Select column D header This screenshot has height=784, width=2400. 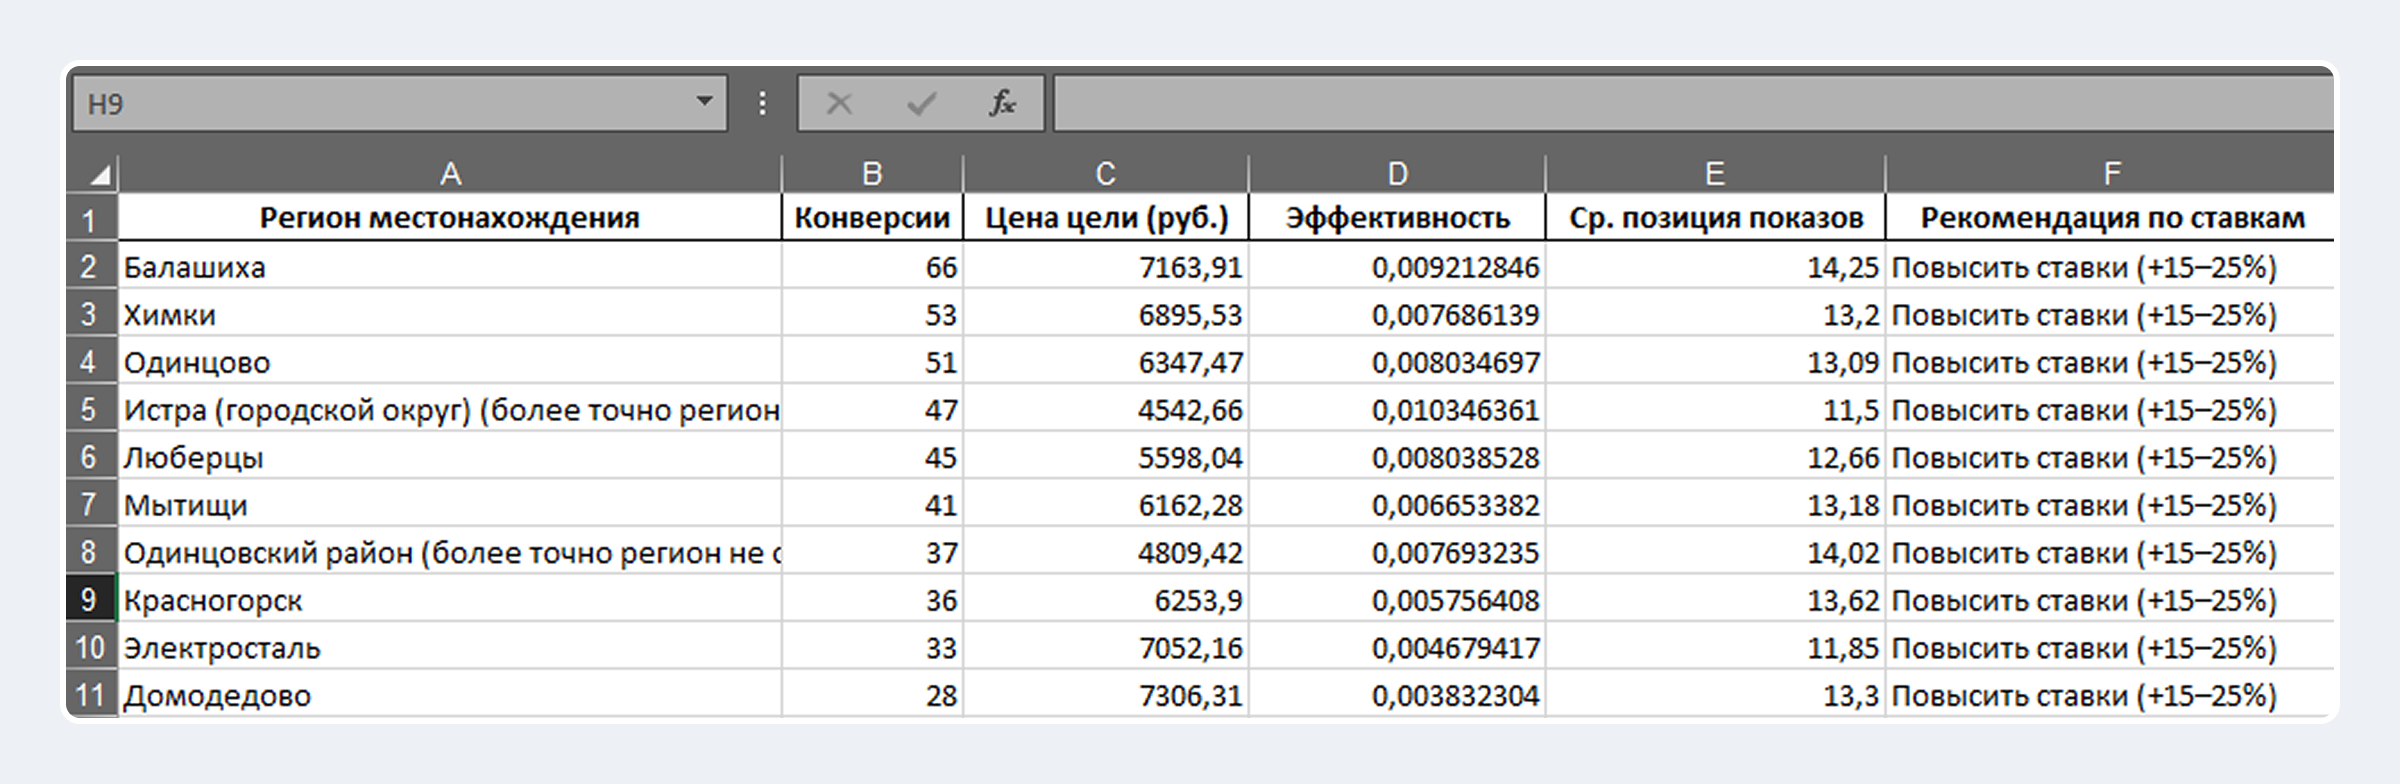1397,174
